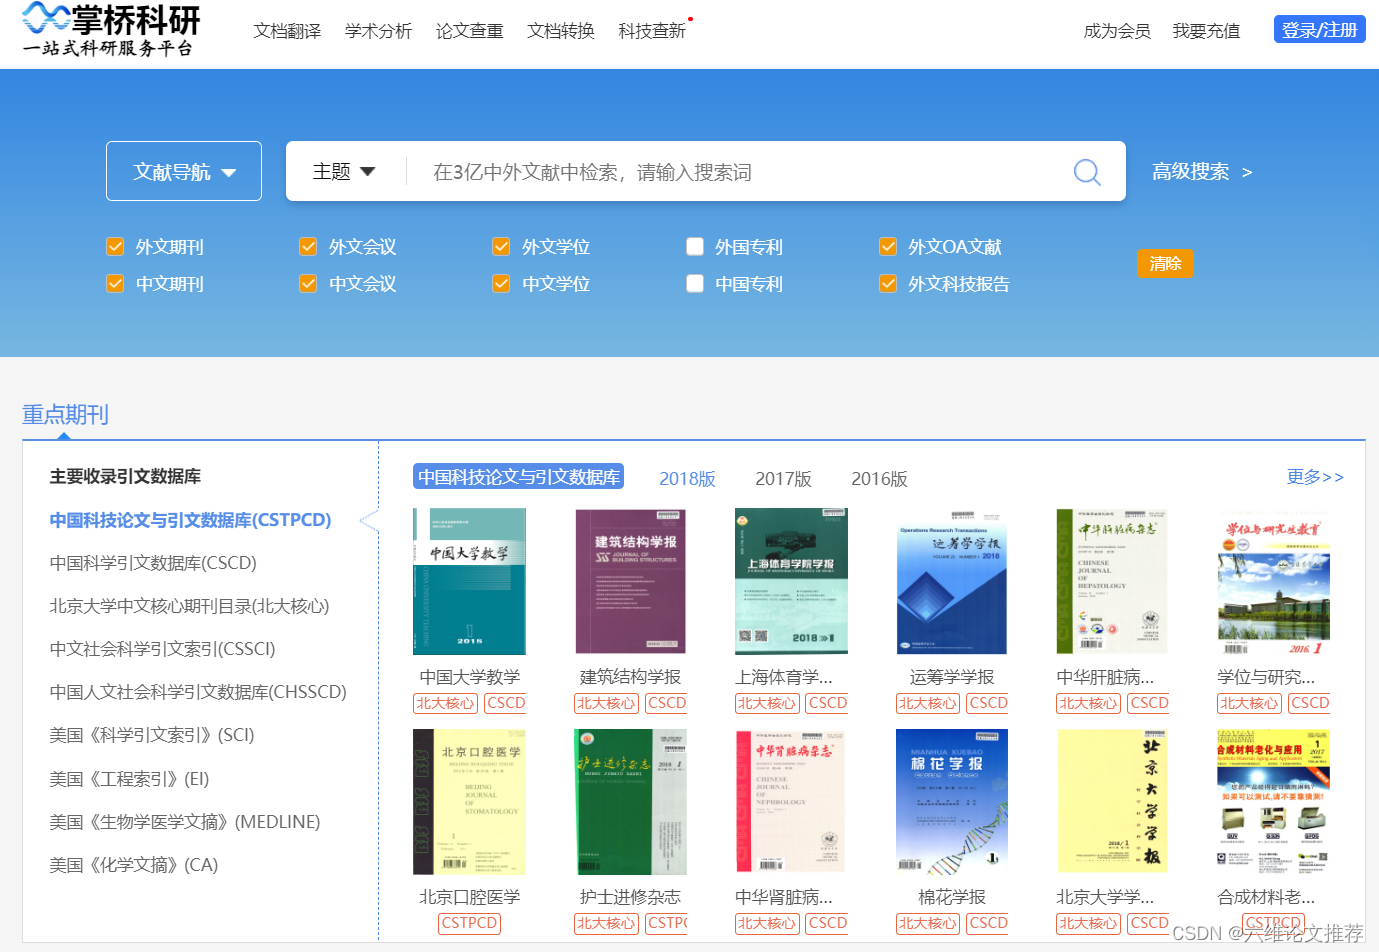This screenshot has height=952, width=1379.
Task: Click 成为会员 link
Action: 1117,31
